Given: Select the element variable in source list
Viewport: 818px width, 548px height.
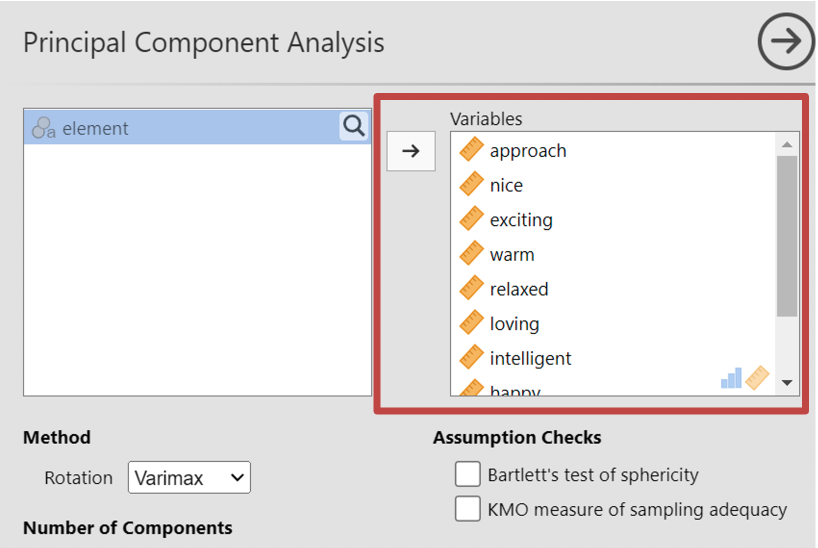Looking at the screenshot, I should (x=96, y=128).
